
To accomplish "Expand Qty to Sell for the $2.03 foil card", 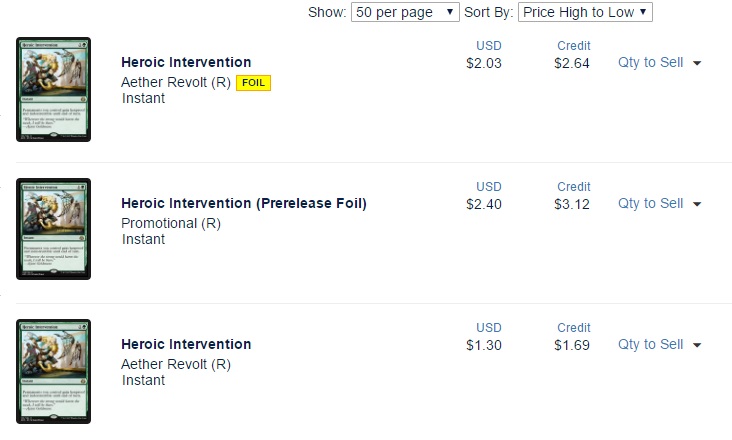I will [659, 62].
